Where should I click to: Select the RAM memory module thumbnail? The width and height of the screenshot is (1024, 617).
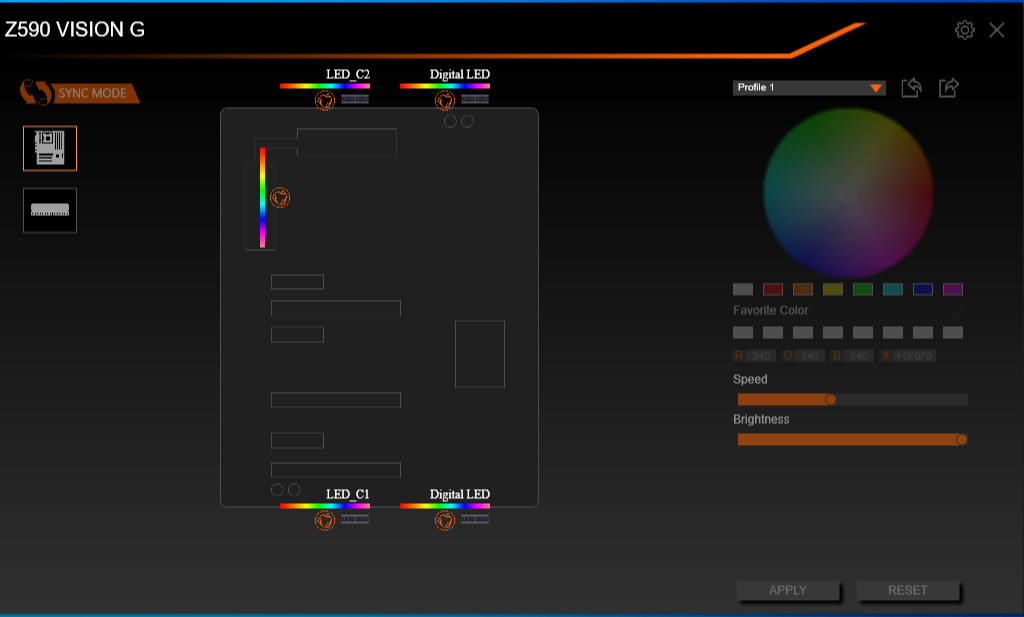(50, 210)
